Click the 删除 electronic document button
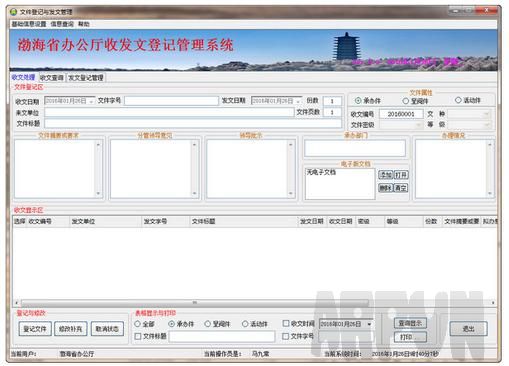The height and width of the screenshot is (366, 509). pyautogui.click(x=386, y=188)
